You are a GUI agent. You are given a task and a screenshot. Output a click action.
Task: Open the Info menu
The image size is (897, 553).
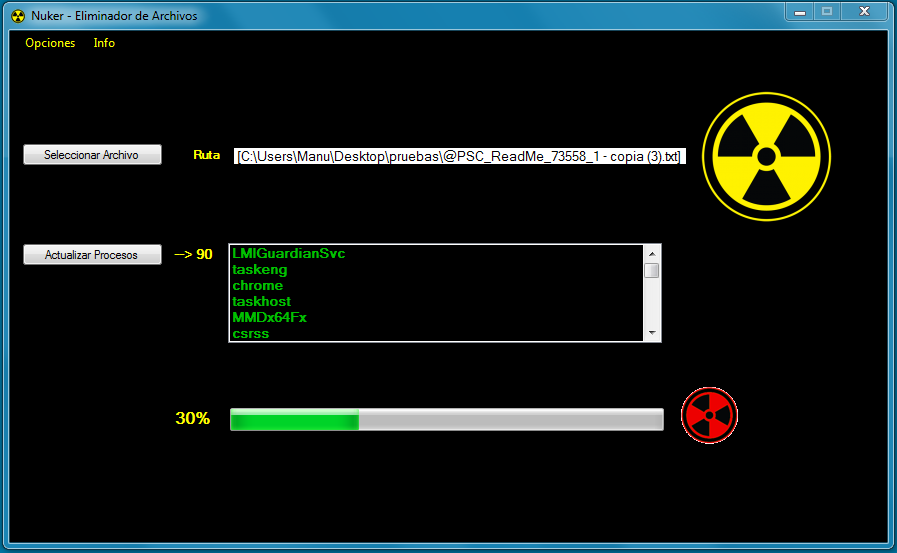(x=104, y=43)
